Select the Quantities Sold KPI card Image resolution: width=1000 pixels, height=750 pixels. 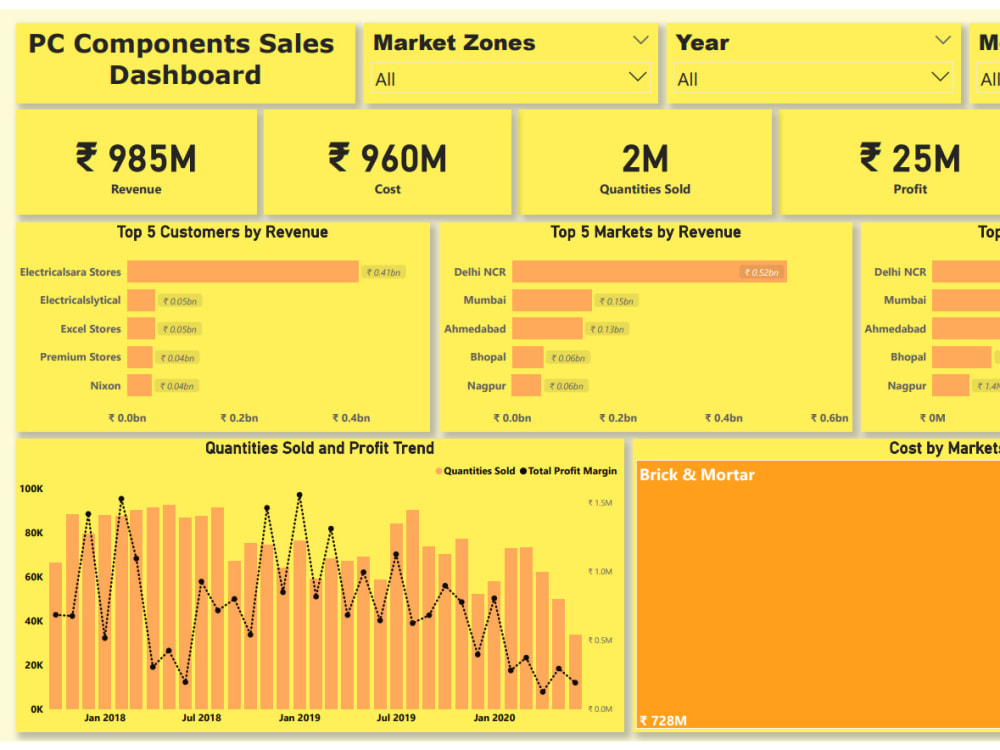(643, 162)
